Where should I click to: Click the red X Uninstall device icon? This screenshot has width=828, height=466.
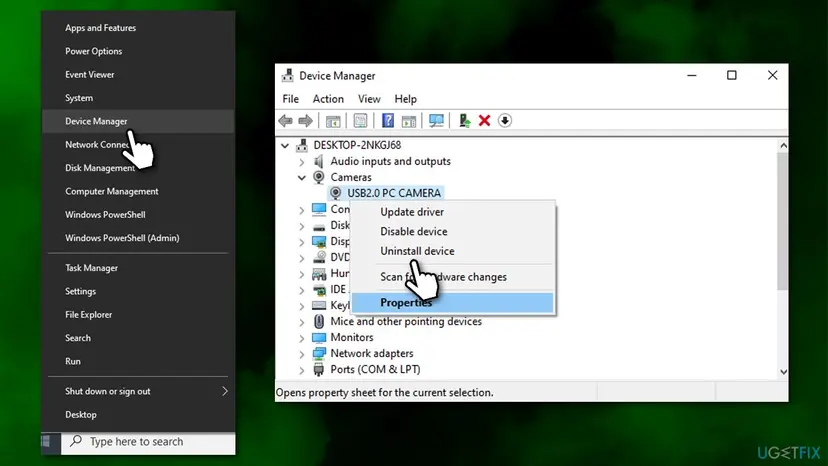(x=484, y=120)
